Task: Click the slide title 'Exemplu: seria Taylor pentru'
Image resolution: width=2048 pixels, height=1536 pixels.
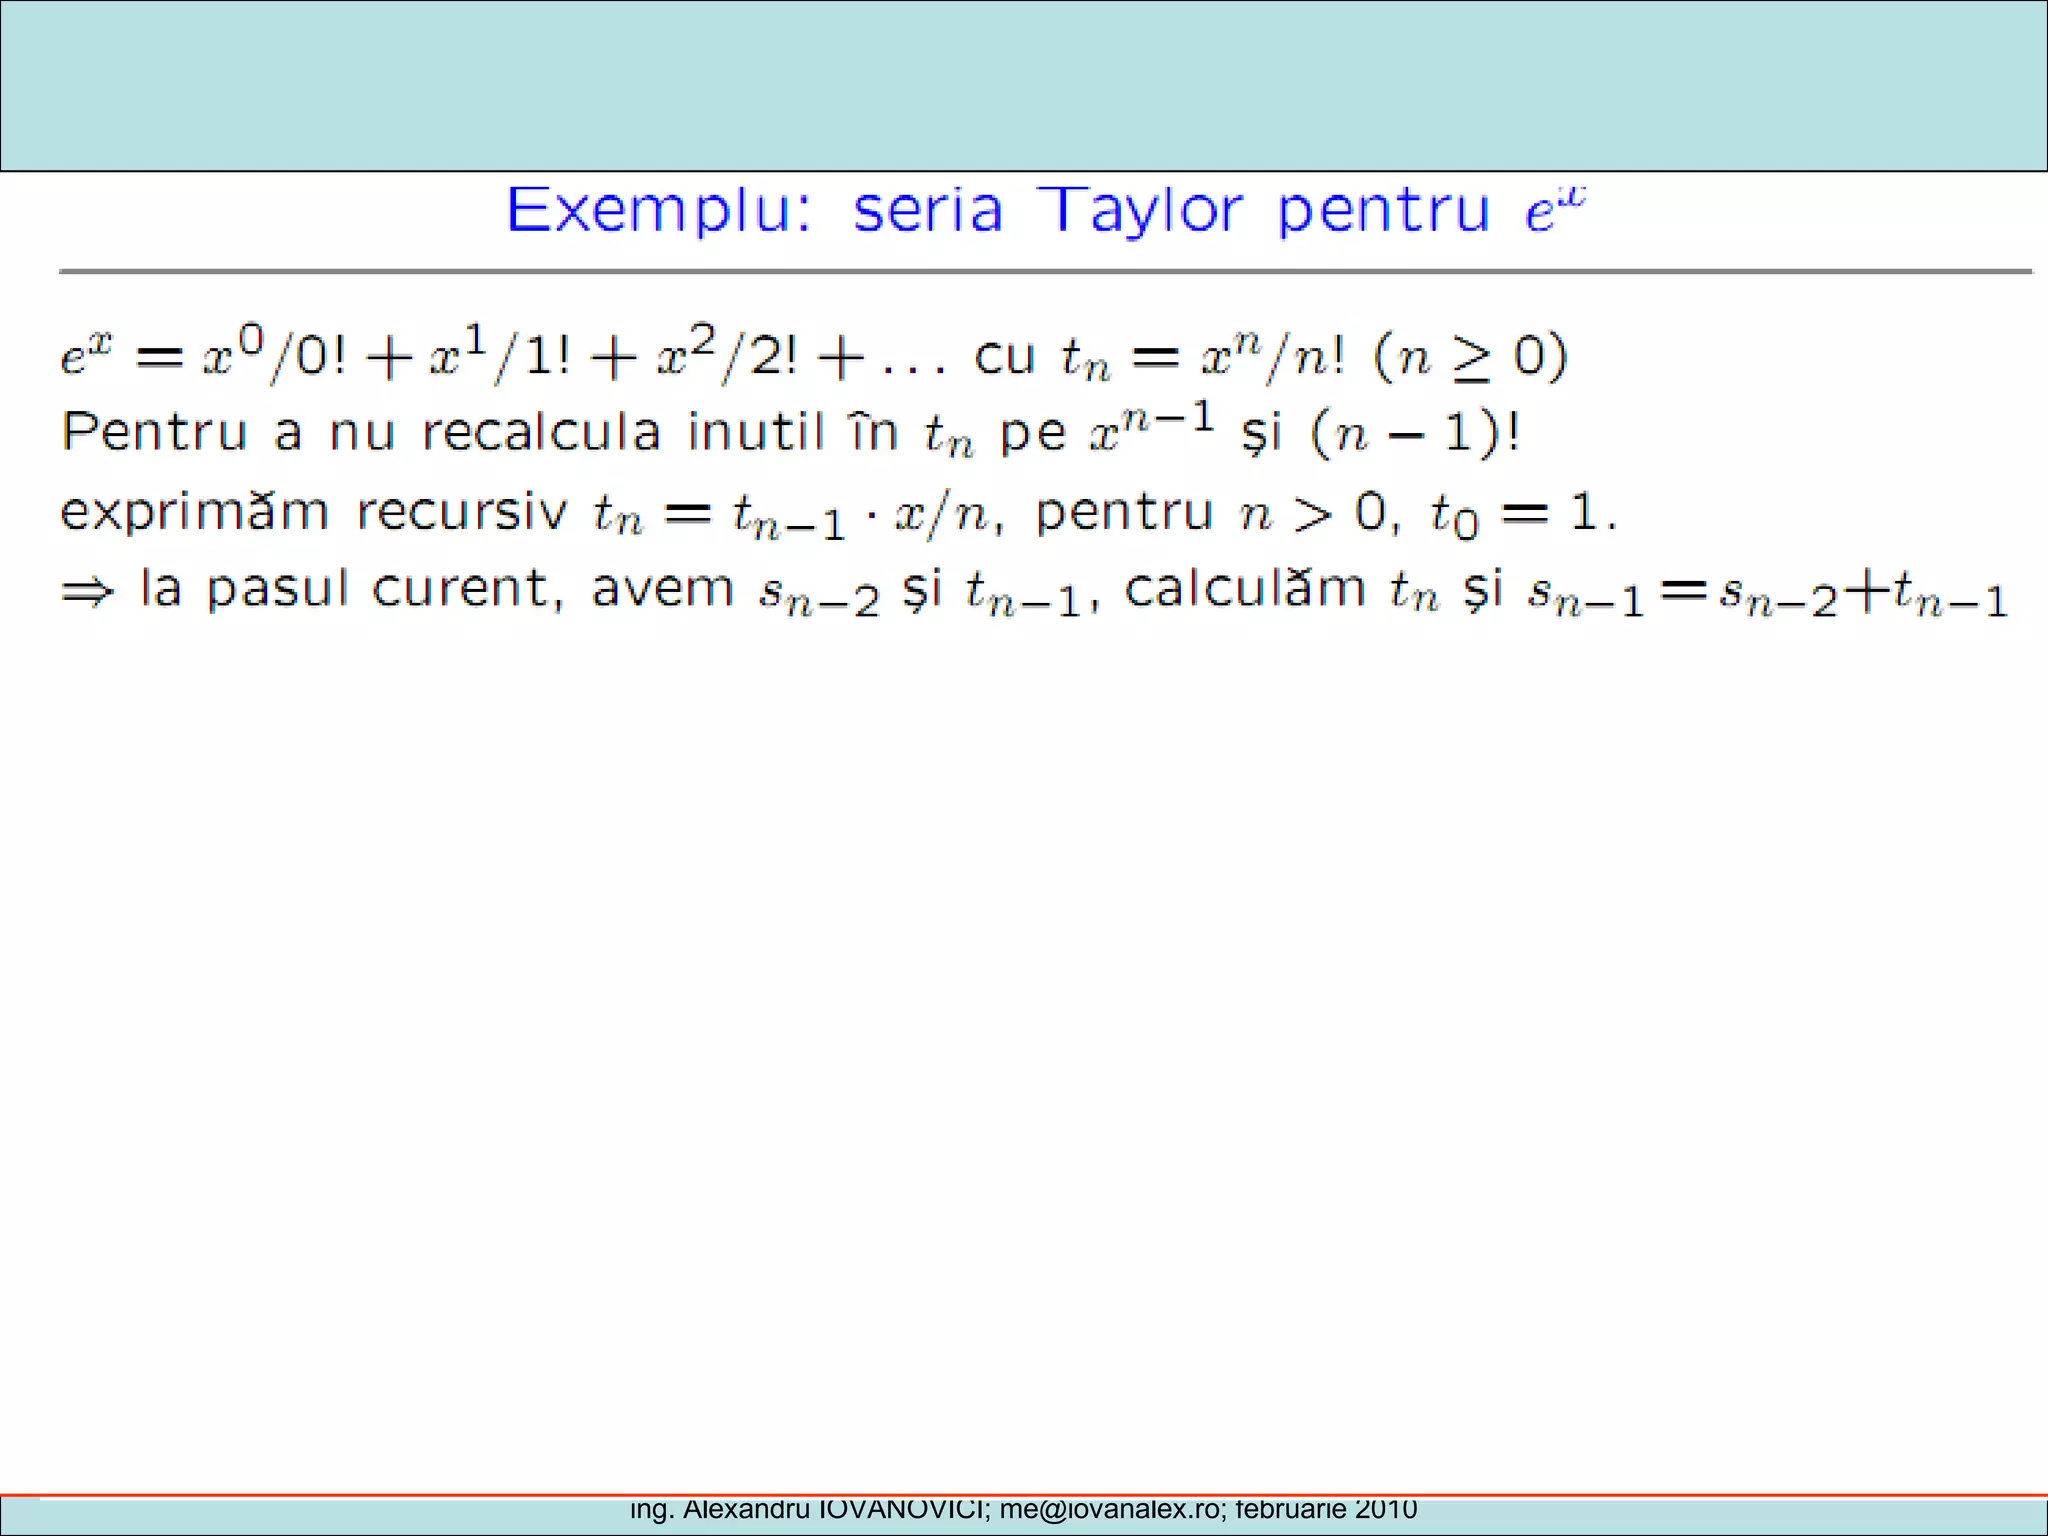Action: pos(997,211)
